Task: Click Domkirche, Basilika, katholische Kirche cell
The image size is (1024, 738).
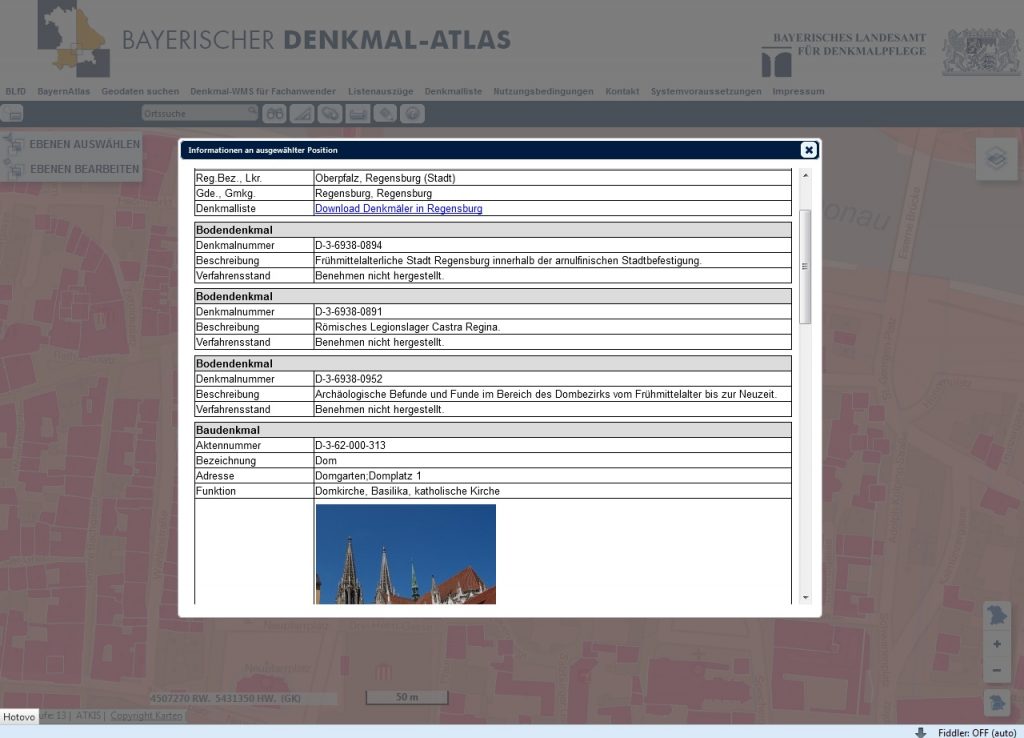Action: (x=552, y=491)
